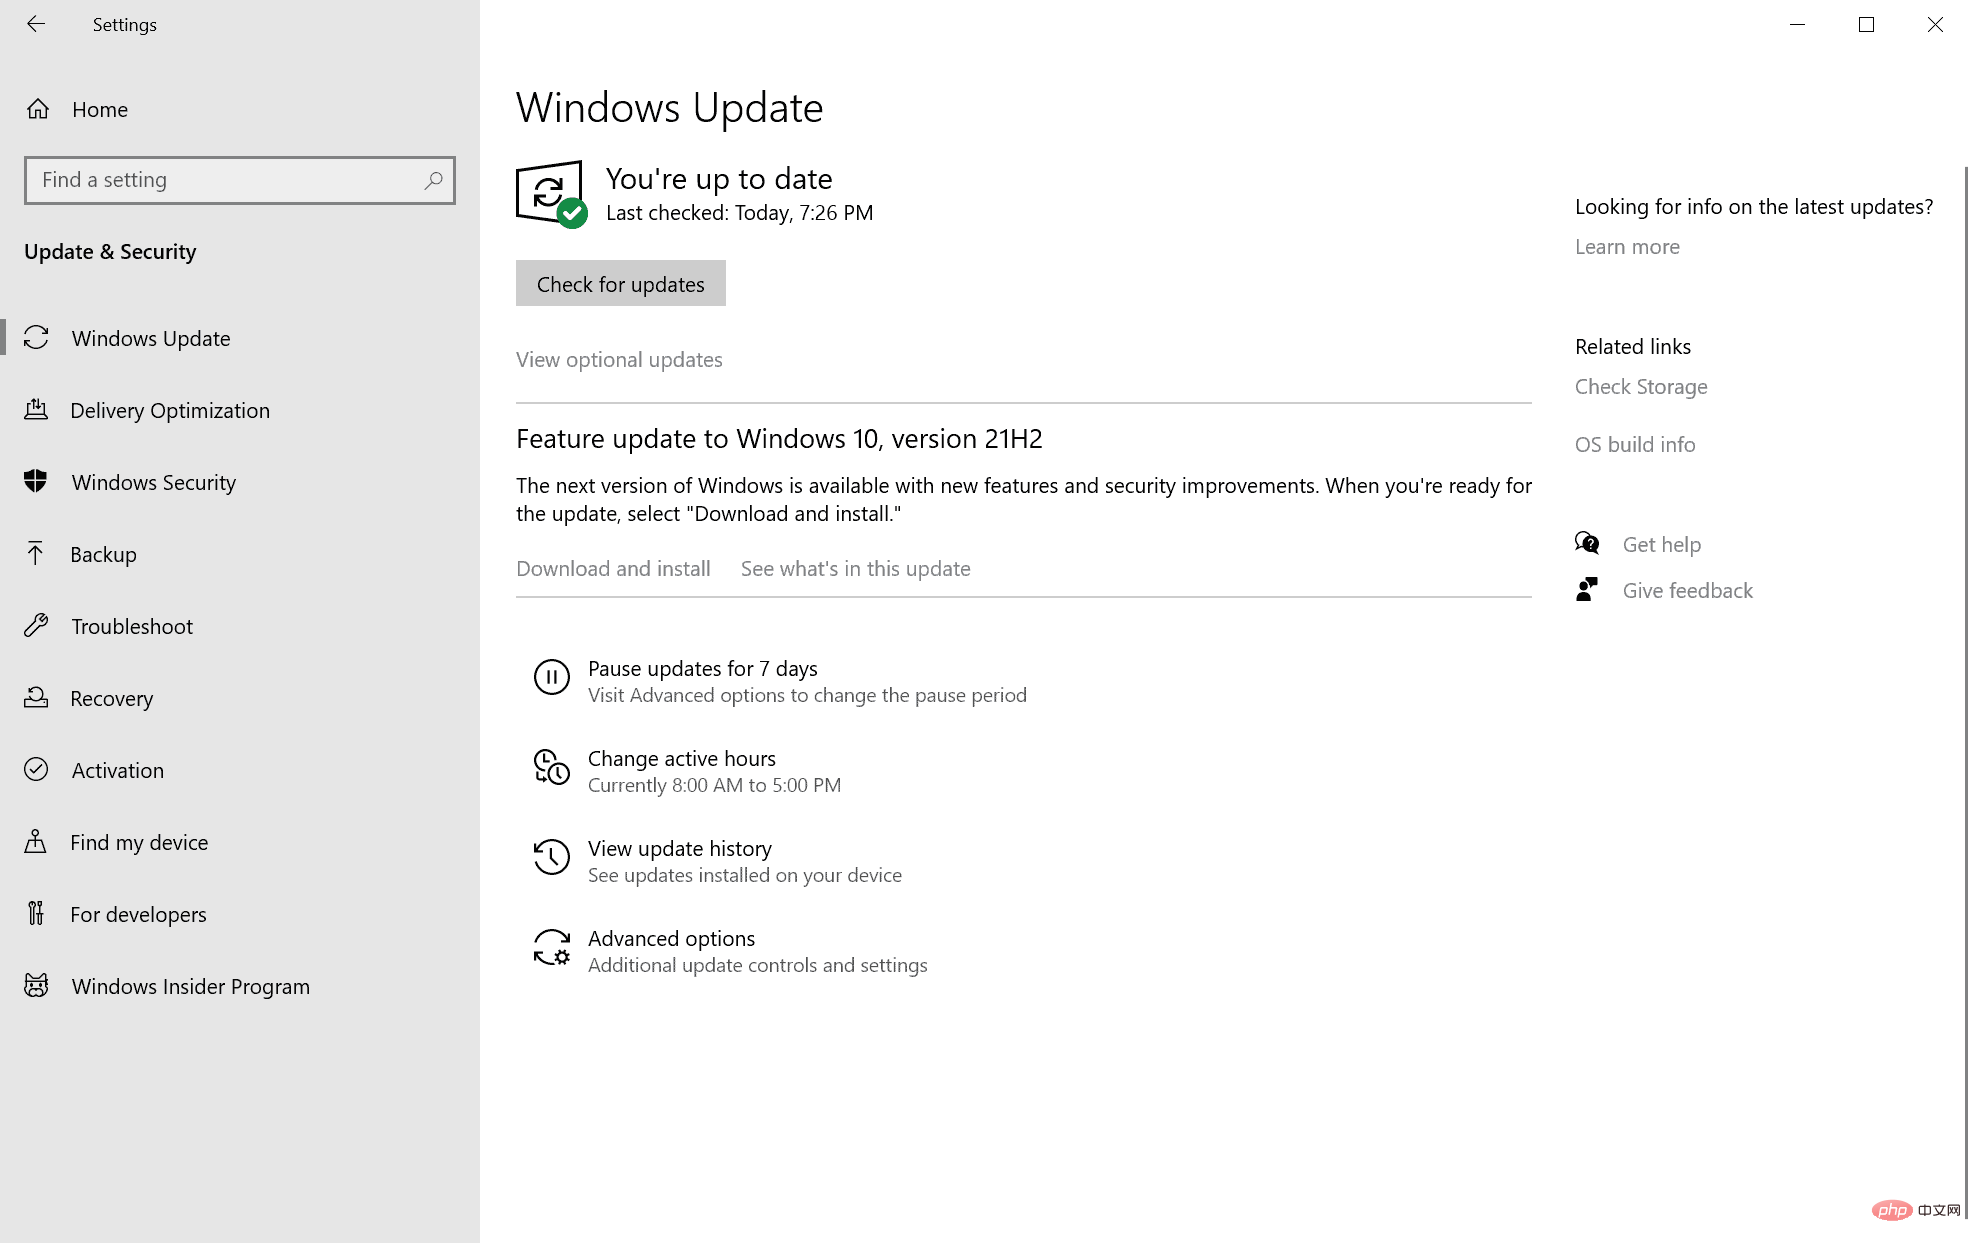
Task: Click the Delivery Optimization icon
Action: coord(39,410)
